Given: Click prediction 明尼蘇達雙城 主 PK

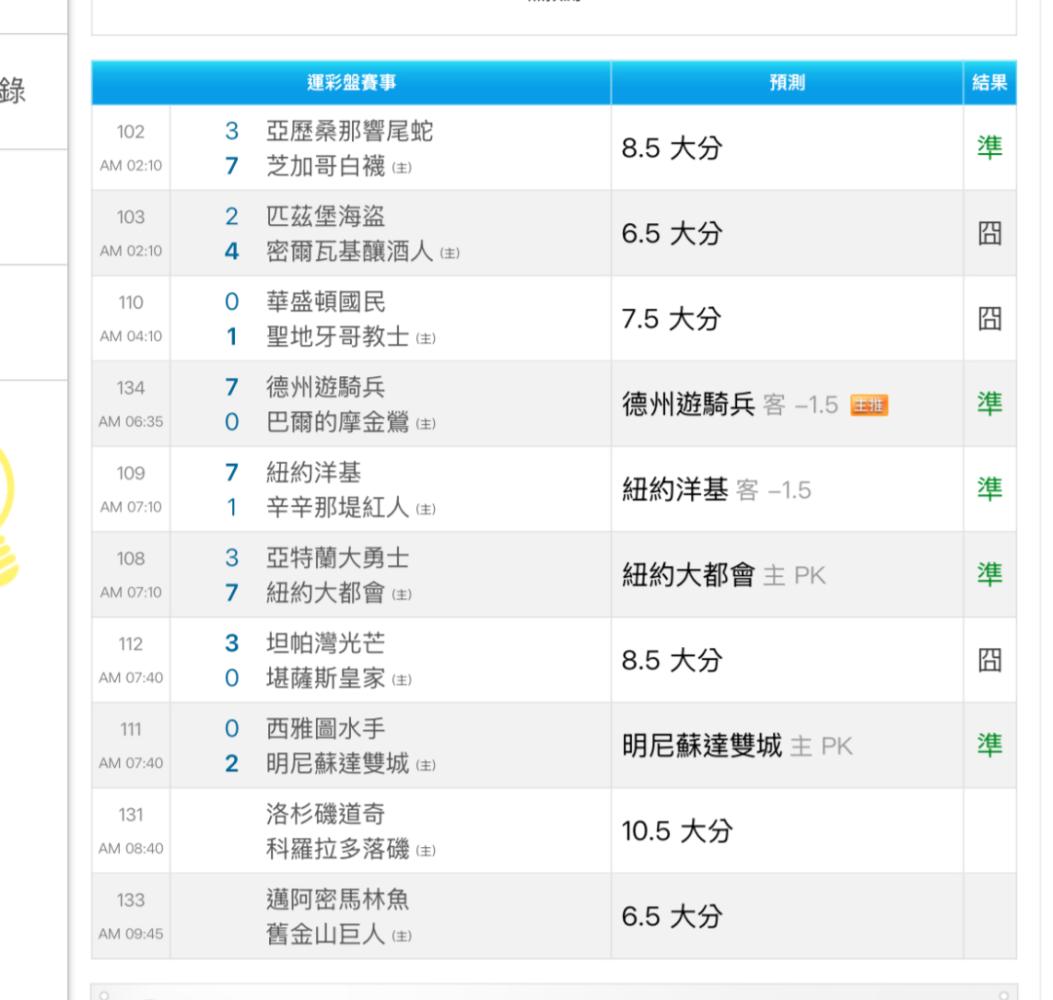Looking at the screenshot, I should (737, 745).
